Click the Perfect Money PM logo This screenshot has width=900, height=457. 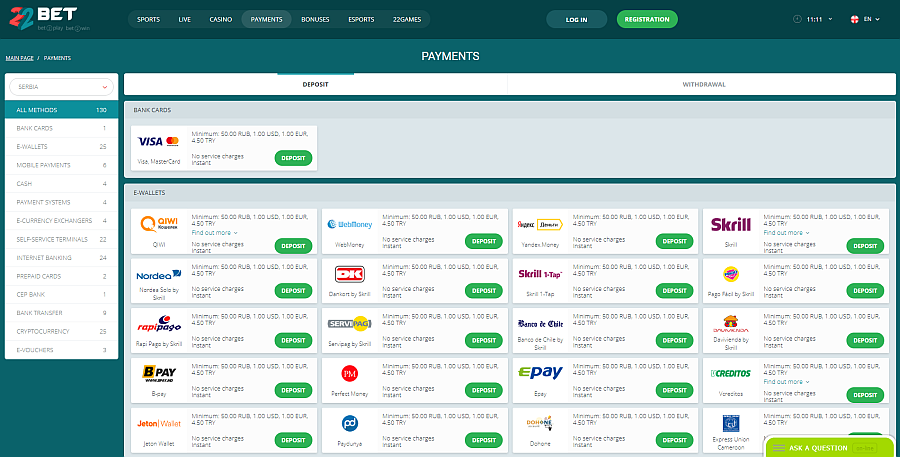pos(350,374)
